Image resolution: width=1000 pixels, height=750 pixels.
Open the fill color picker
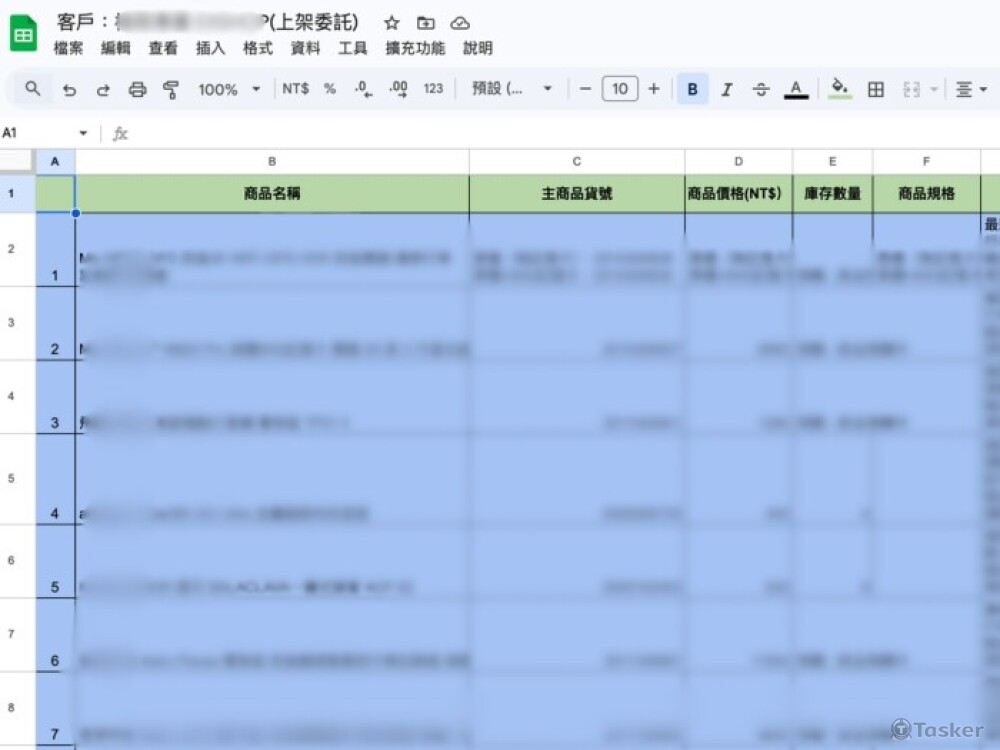(x=840, y=89)
